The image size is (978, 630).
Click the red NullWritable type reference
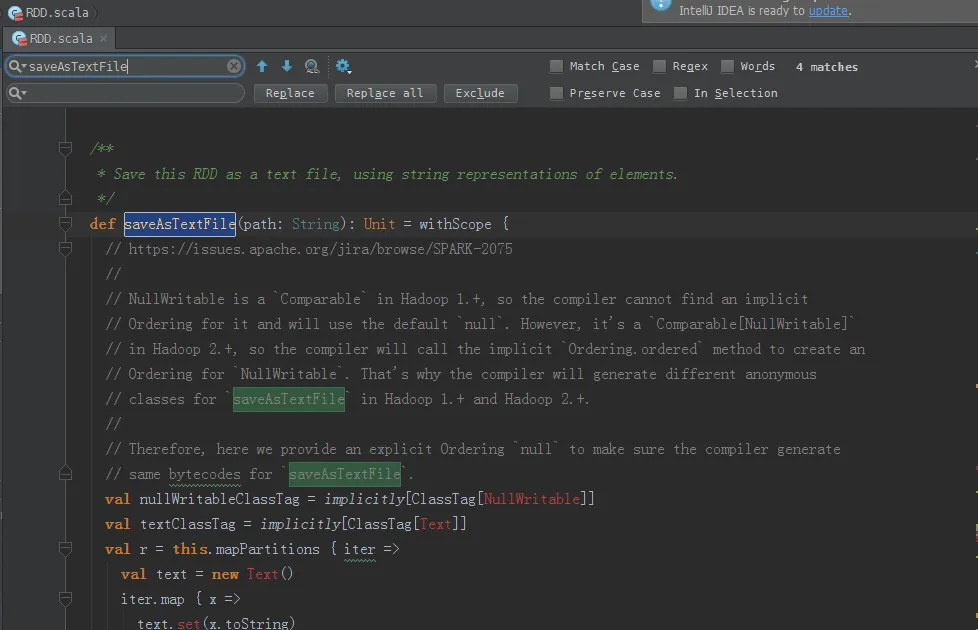click(x=531, y=499)
